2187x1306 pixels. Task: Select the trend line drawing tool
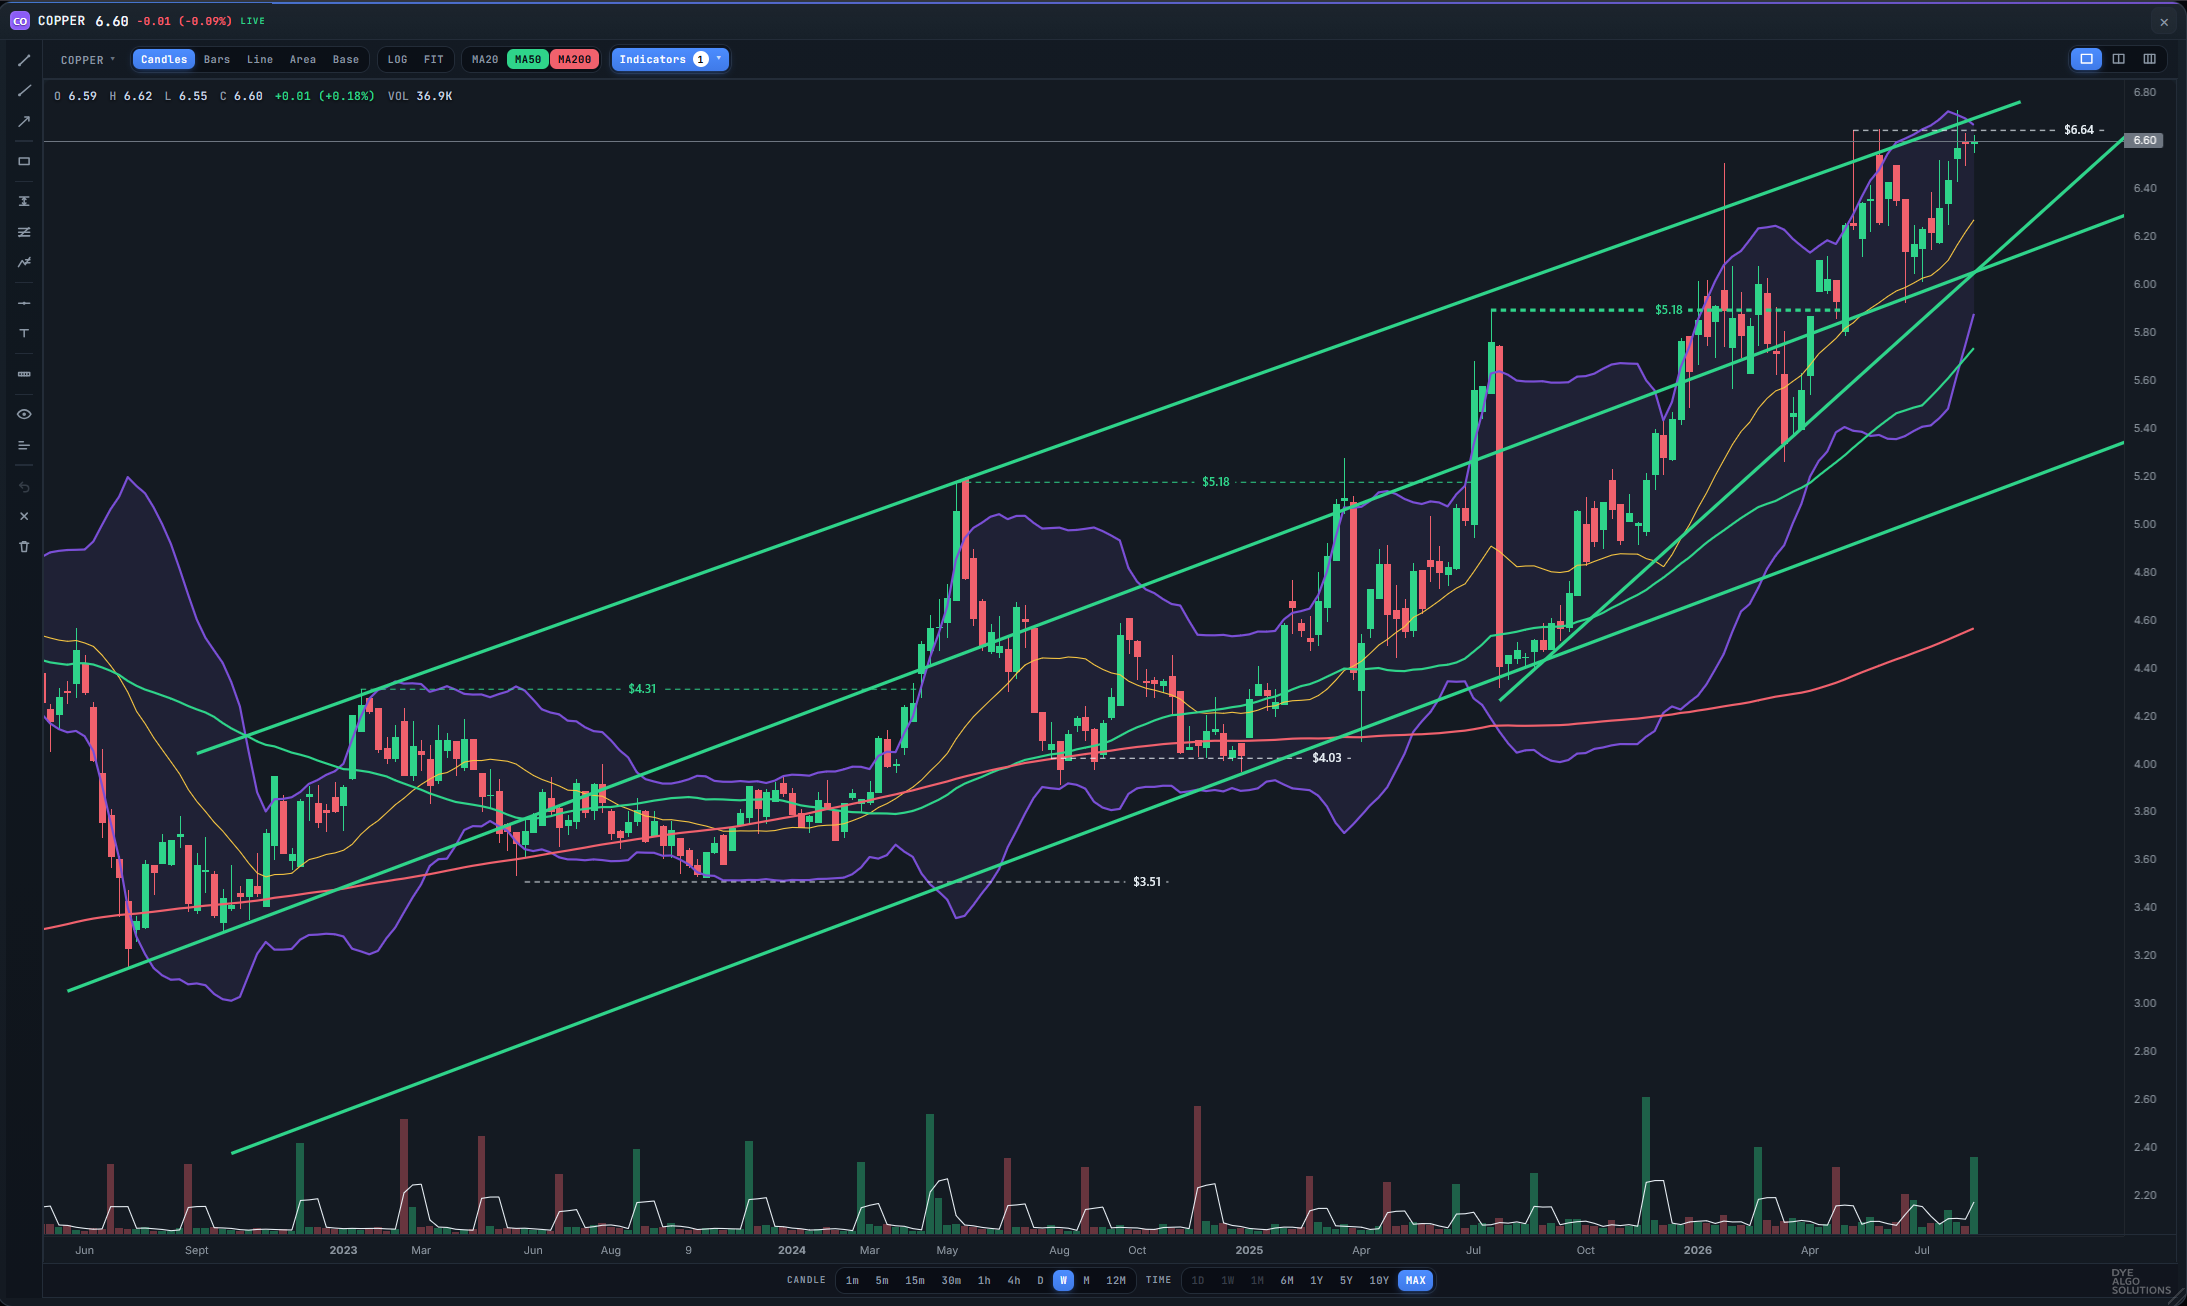24,61
